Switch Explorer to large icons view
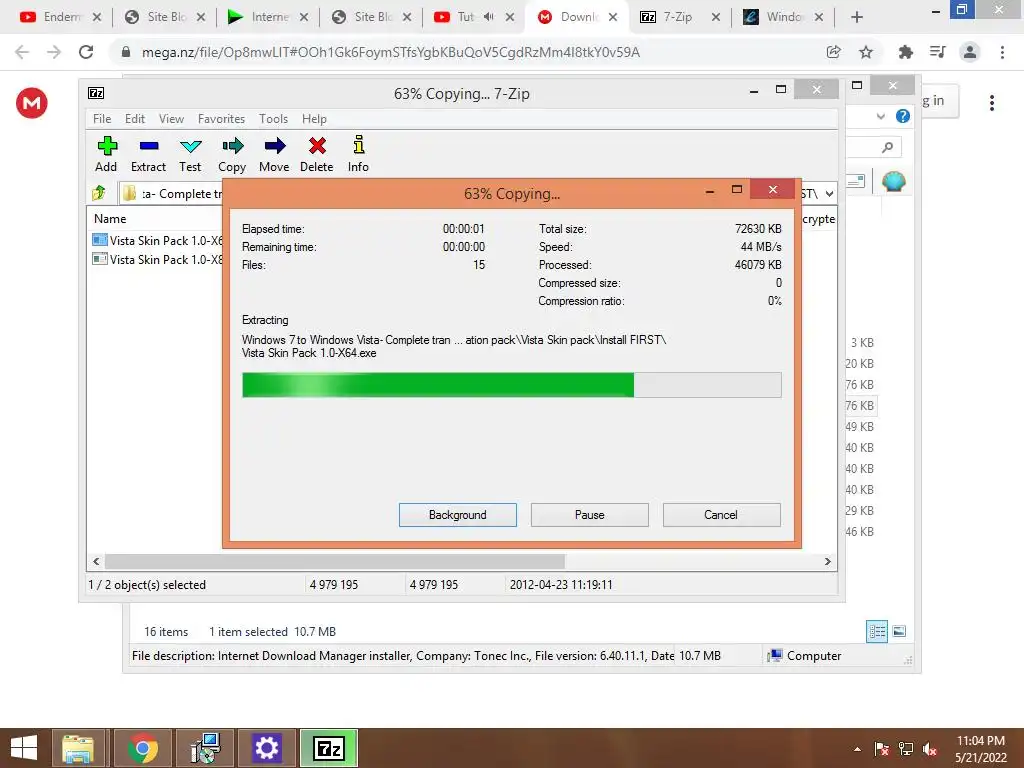 pos(899,632)
